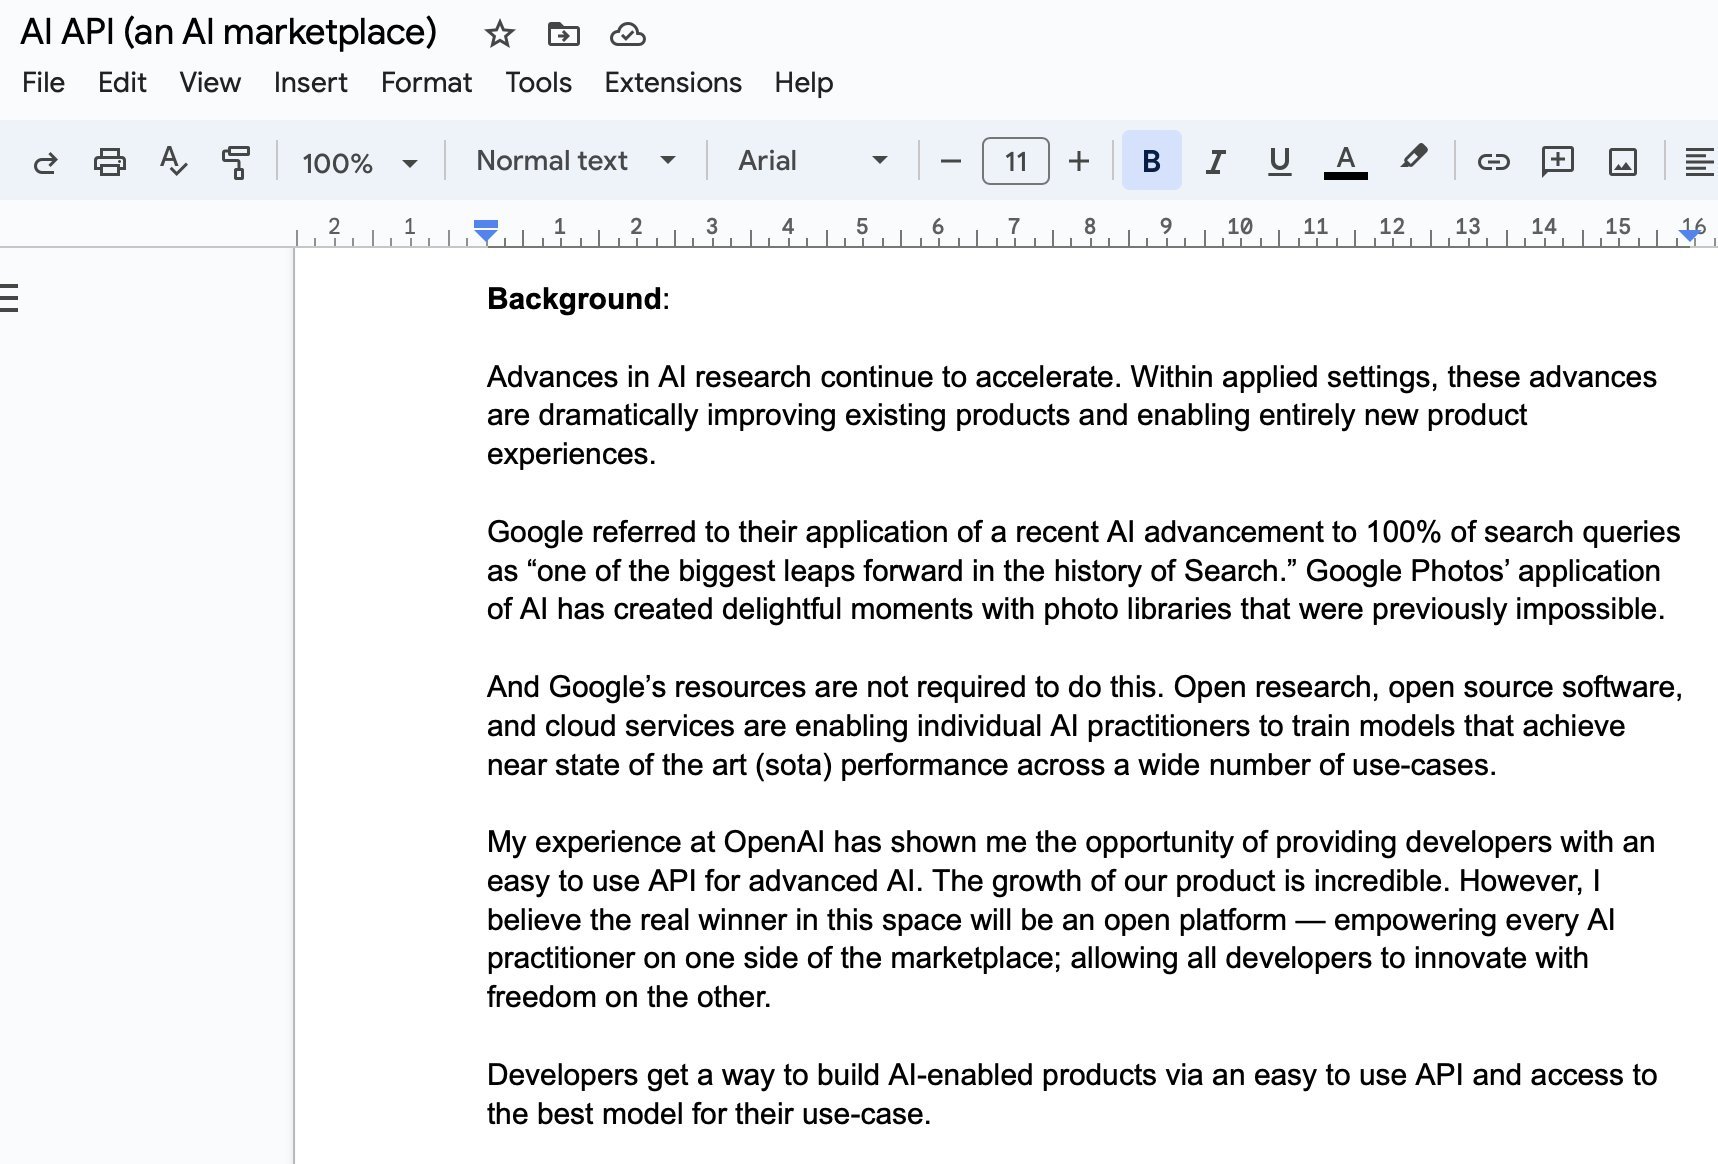This screenshot has height=1164, width=1718.
Task: Show document outline sidebar icon
Action: click(x=9, y=298)
